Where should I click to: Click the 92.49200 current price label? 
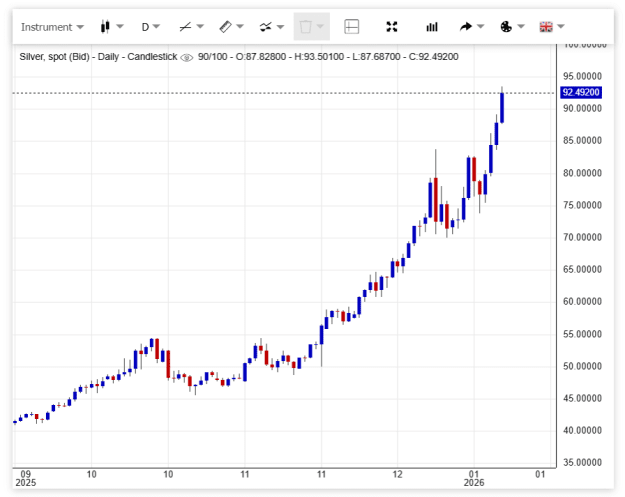point(581,92)
